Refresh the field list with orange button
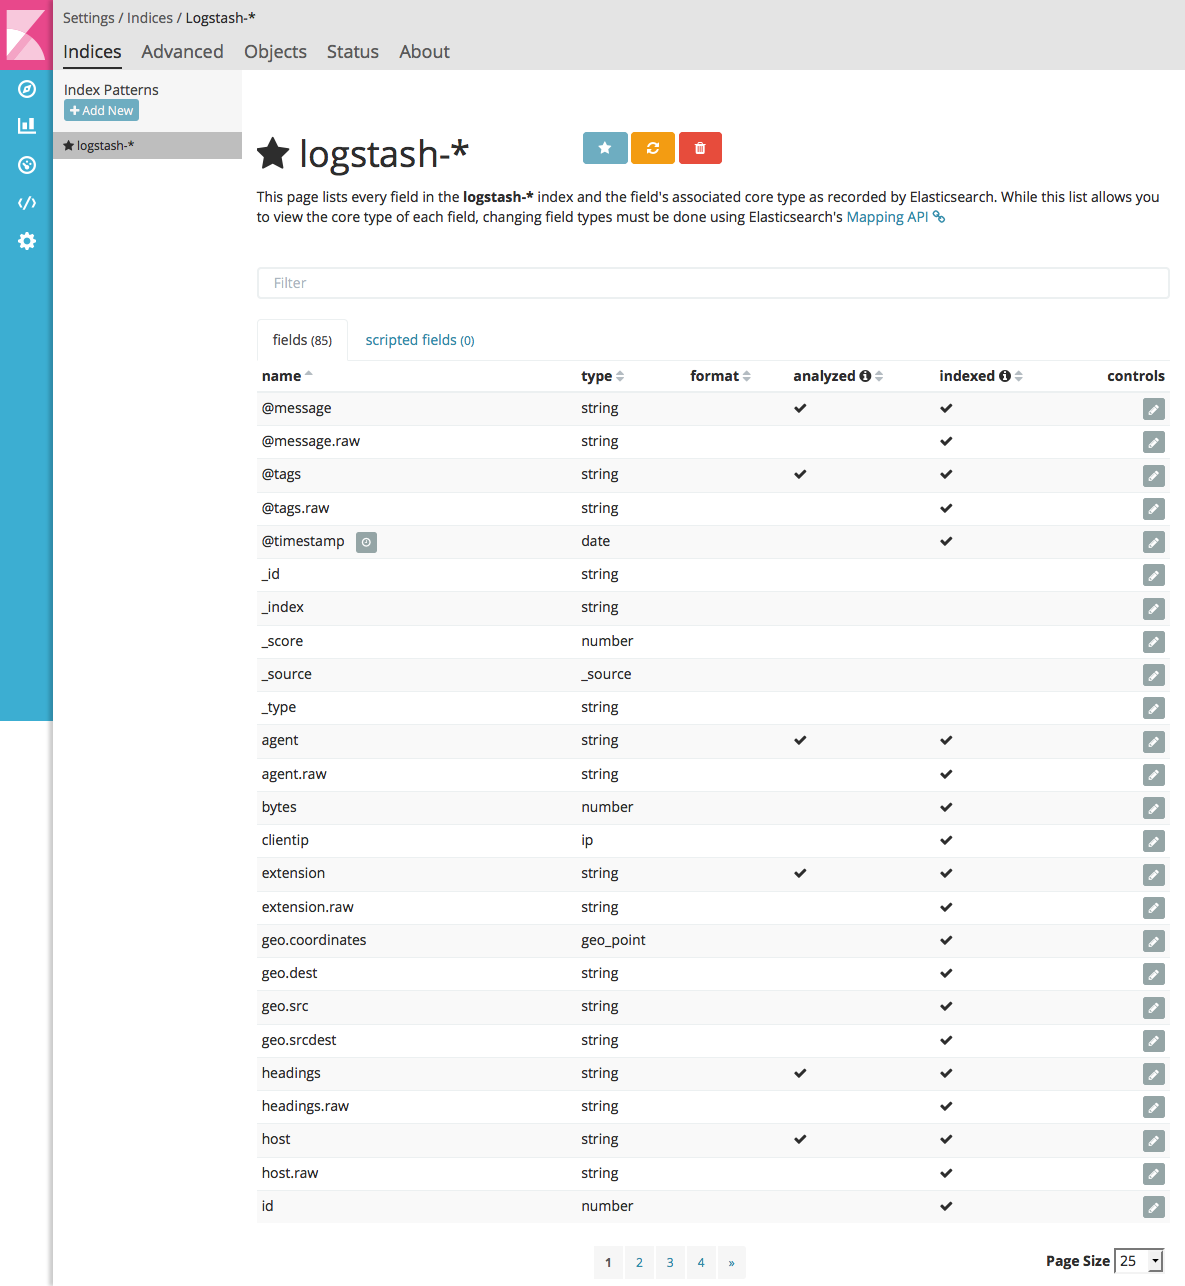The width and height of the screenshot is (1185, 1286). [653, 148]
